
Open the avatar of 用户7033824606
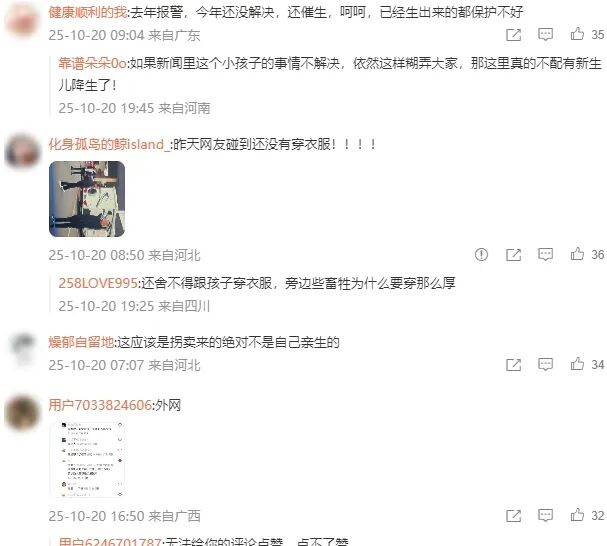pos(22,412)
